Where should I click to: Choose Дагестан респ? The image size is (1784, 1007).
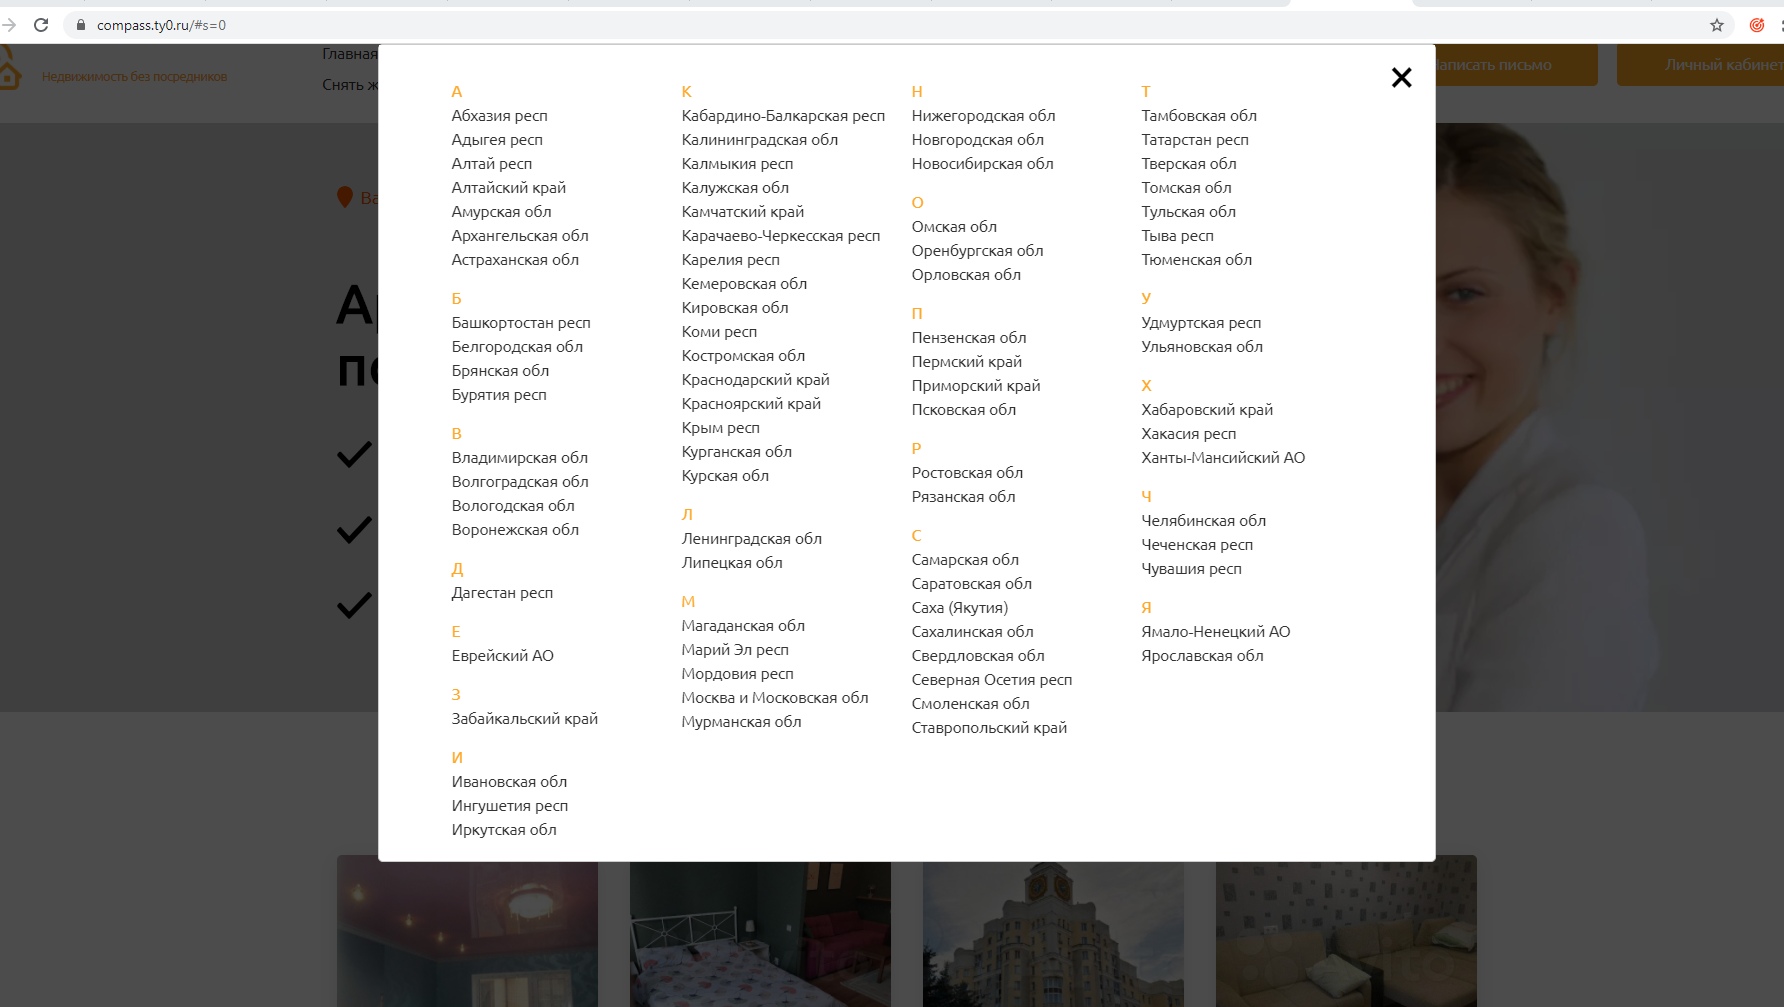[x=502, y=593]
